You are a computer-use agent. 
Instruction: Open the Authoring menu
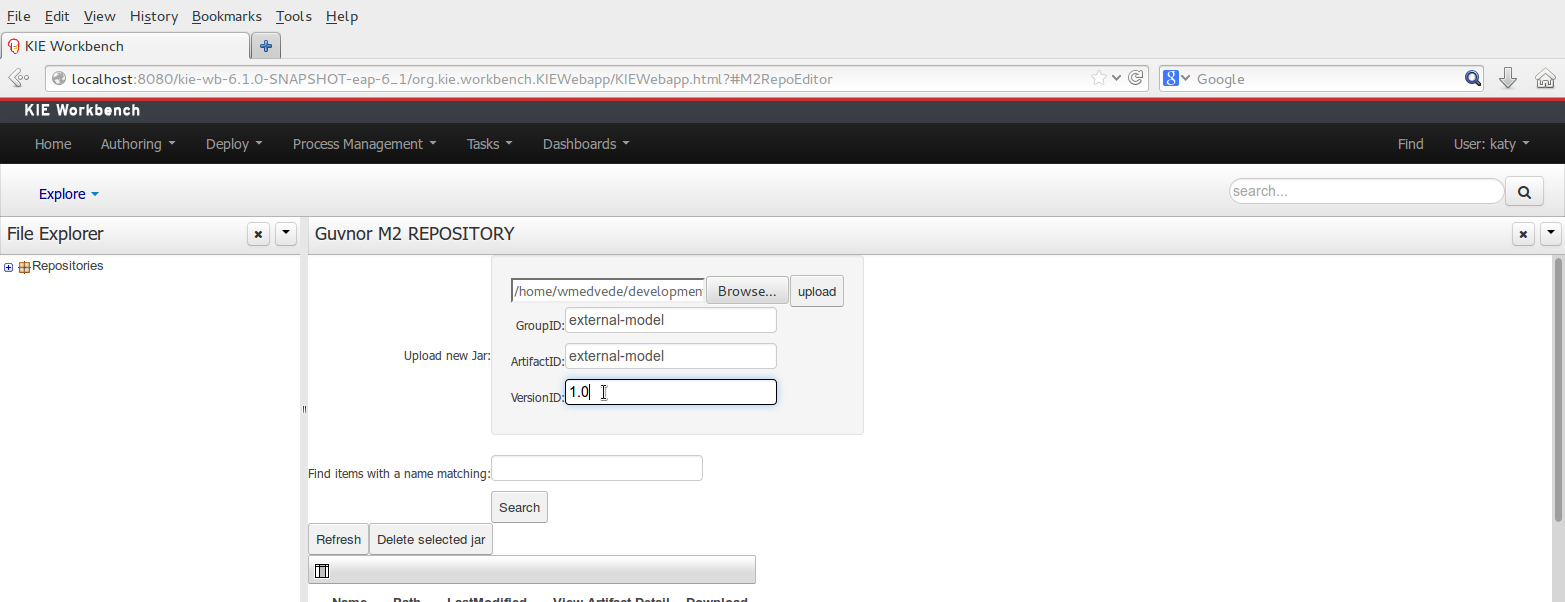click(138, 144)
